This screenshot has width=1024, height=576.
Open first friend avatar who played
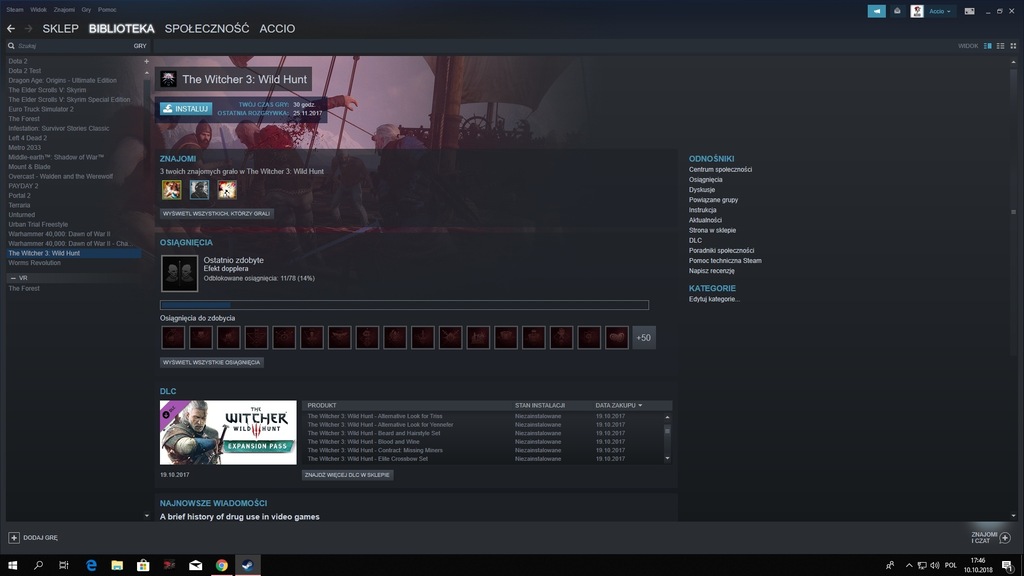[172, 189]
